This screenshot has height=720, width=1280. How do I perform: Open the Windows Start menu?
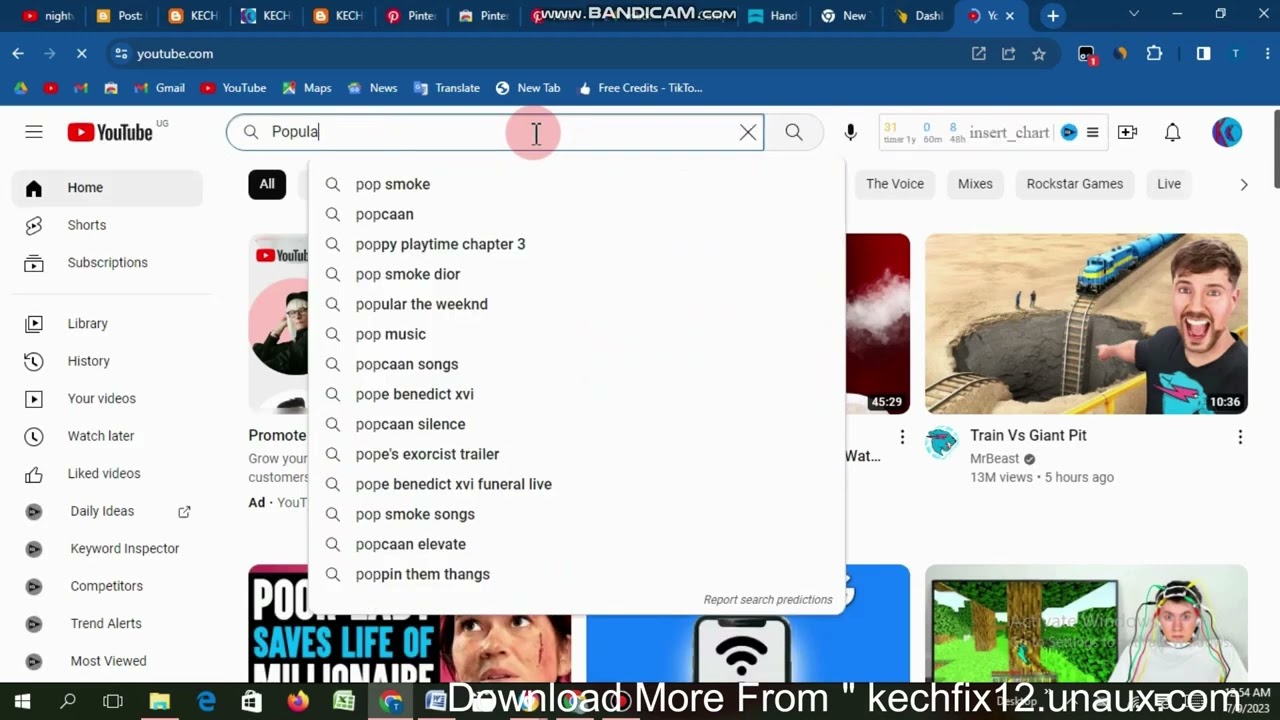click(22, 702)
